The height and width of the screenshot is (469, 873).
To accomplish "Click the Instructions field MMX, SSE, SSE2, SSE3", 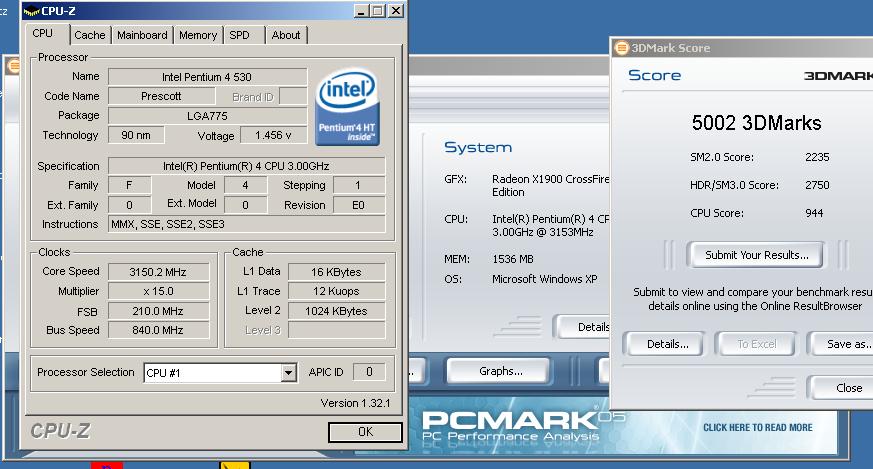I will [x=246, y=224].
